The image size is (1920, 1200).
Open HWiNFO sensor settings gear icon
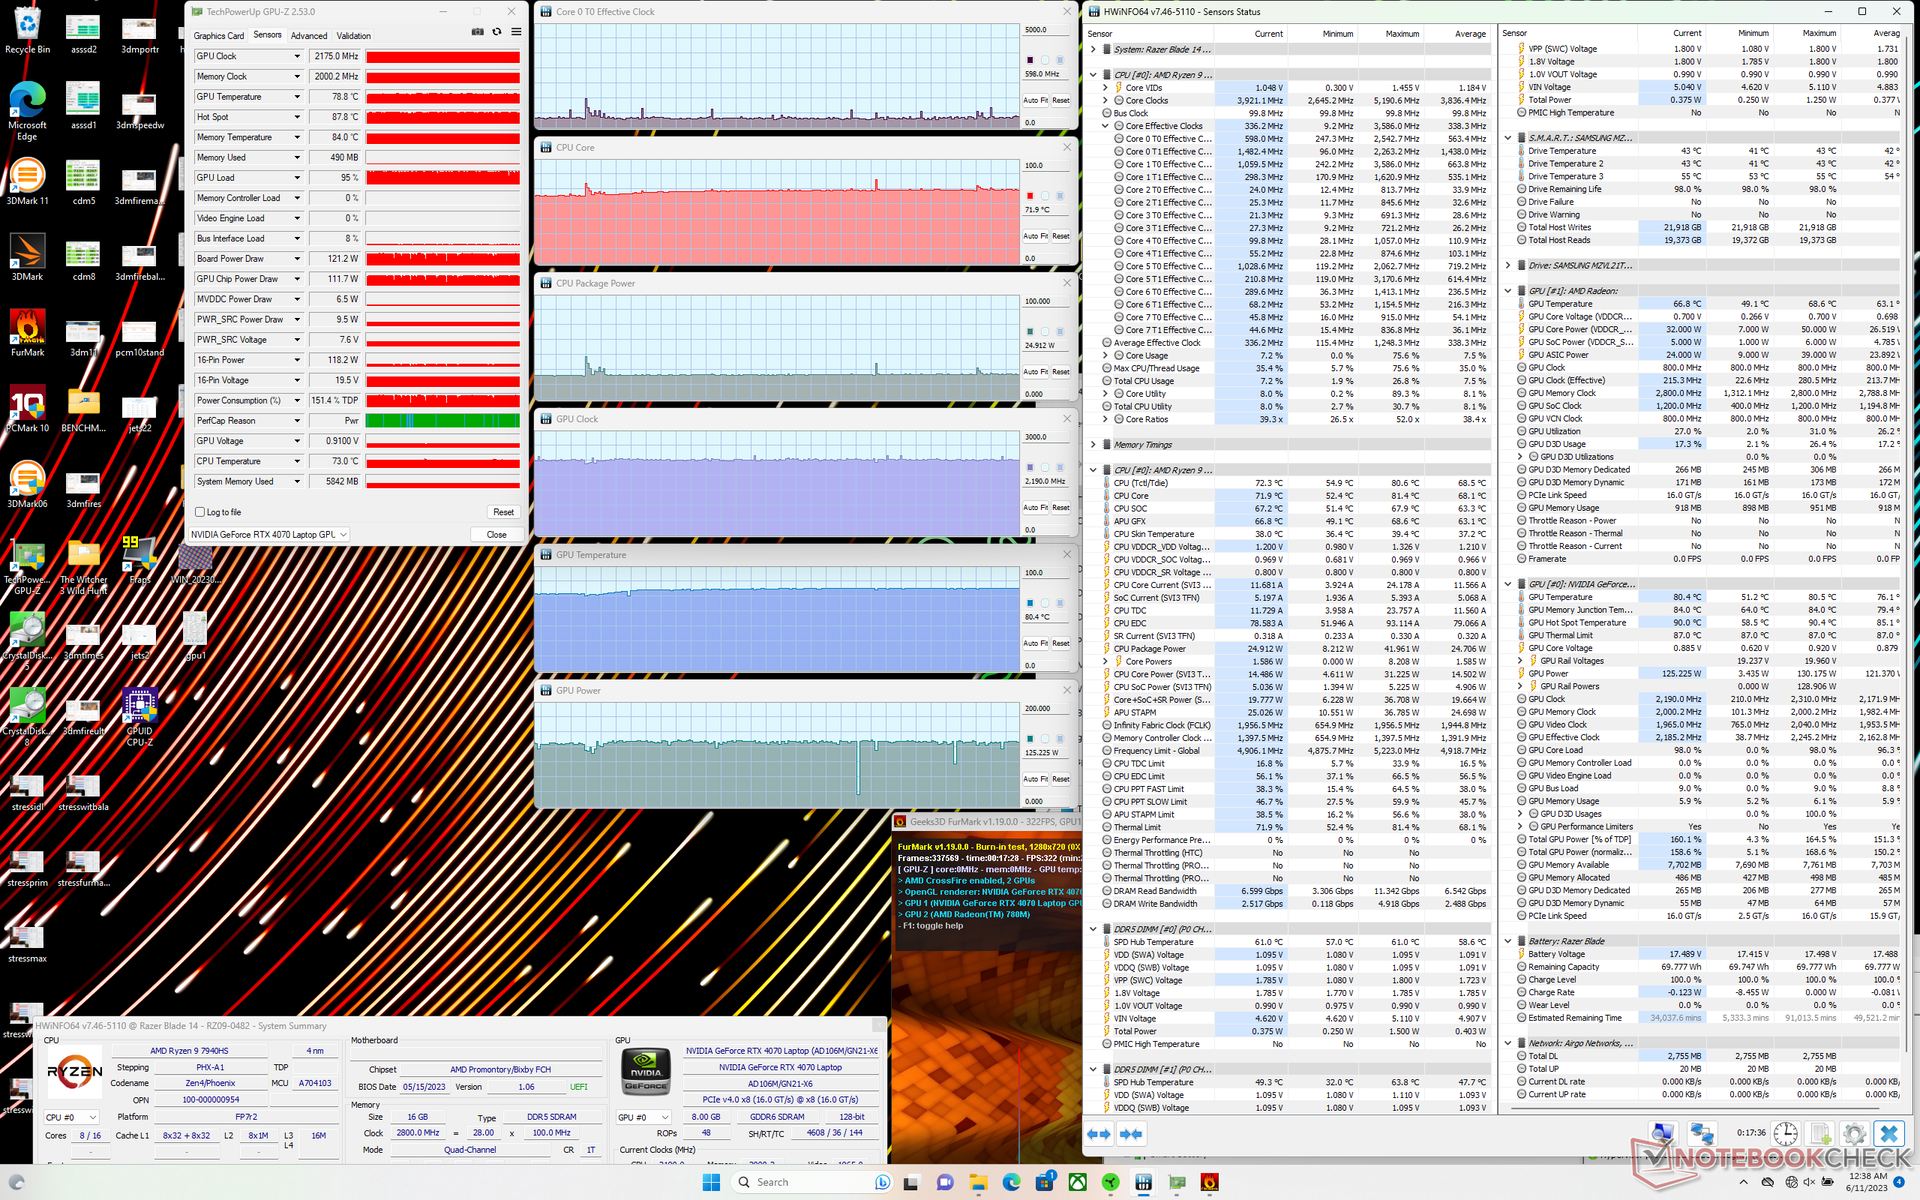1854,1134
